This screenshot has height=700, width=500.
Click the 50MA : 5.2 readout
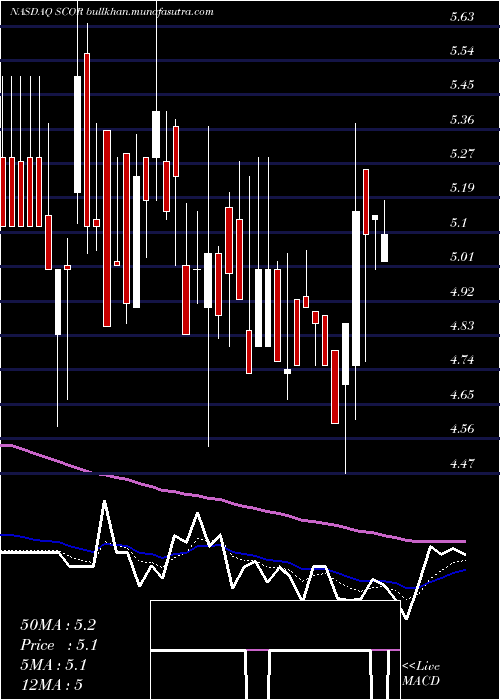pos(58,625)
